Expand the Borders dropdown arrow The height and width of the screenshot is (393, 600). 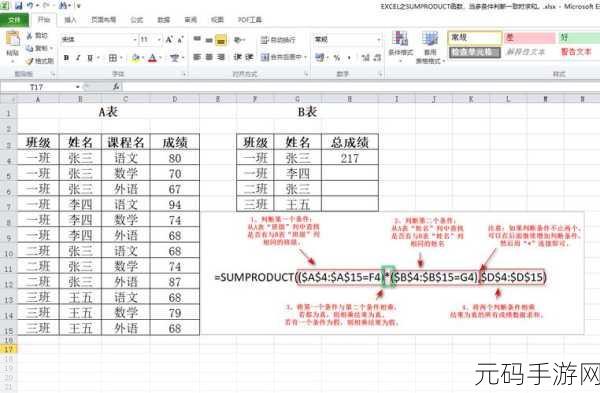tap(121, 58)
